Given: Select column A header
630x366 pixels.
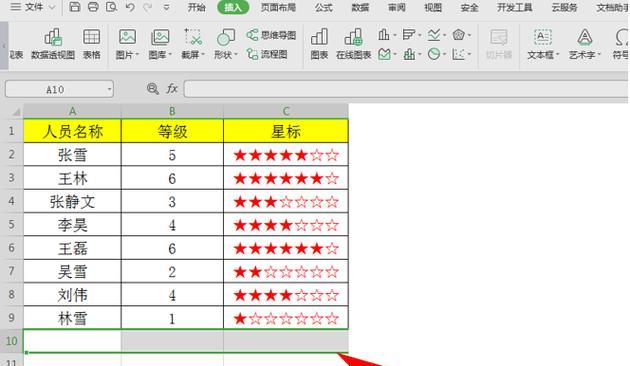Looking at the screenshot, I should click(72, 111).
